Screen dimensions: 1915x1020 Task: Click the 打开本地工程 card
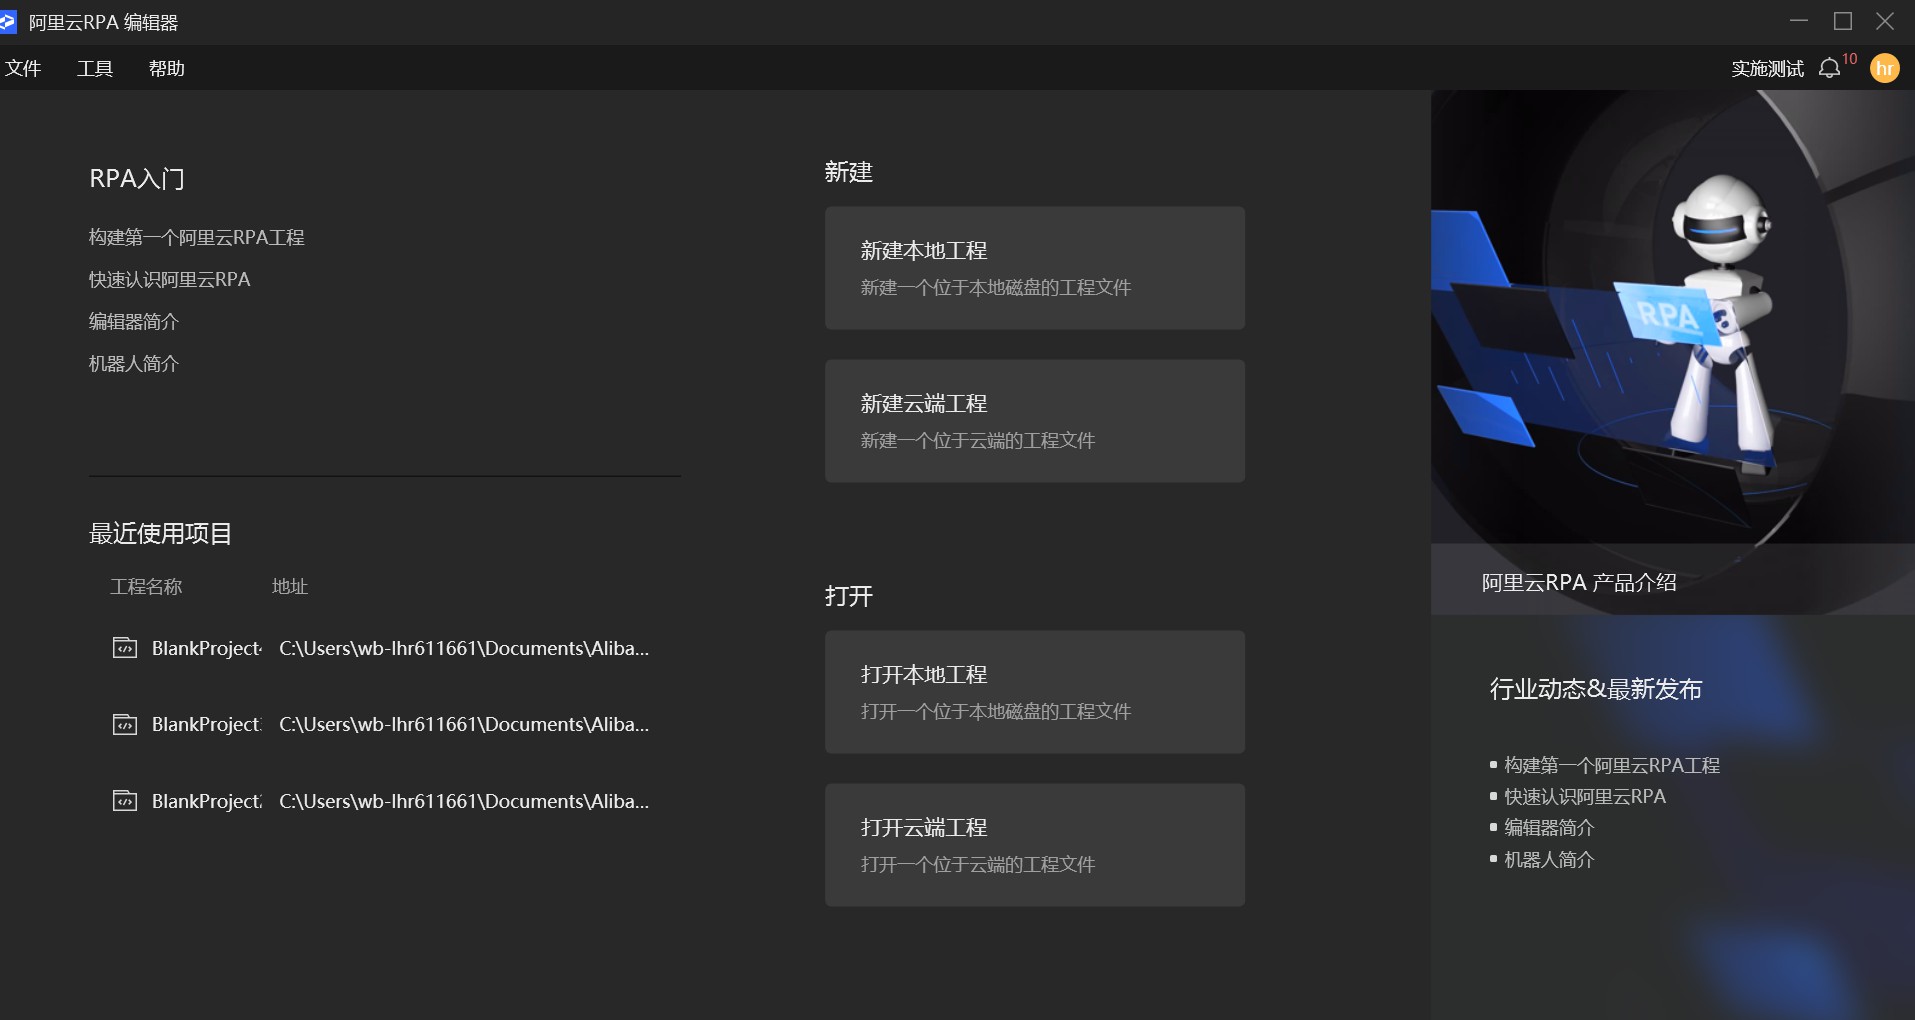tap(1035, 692)
